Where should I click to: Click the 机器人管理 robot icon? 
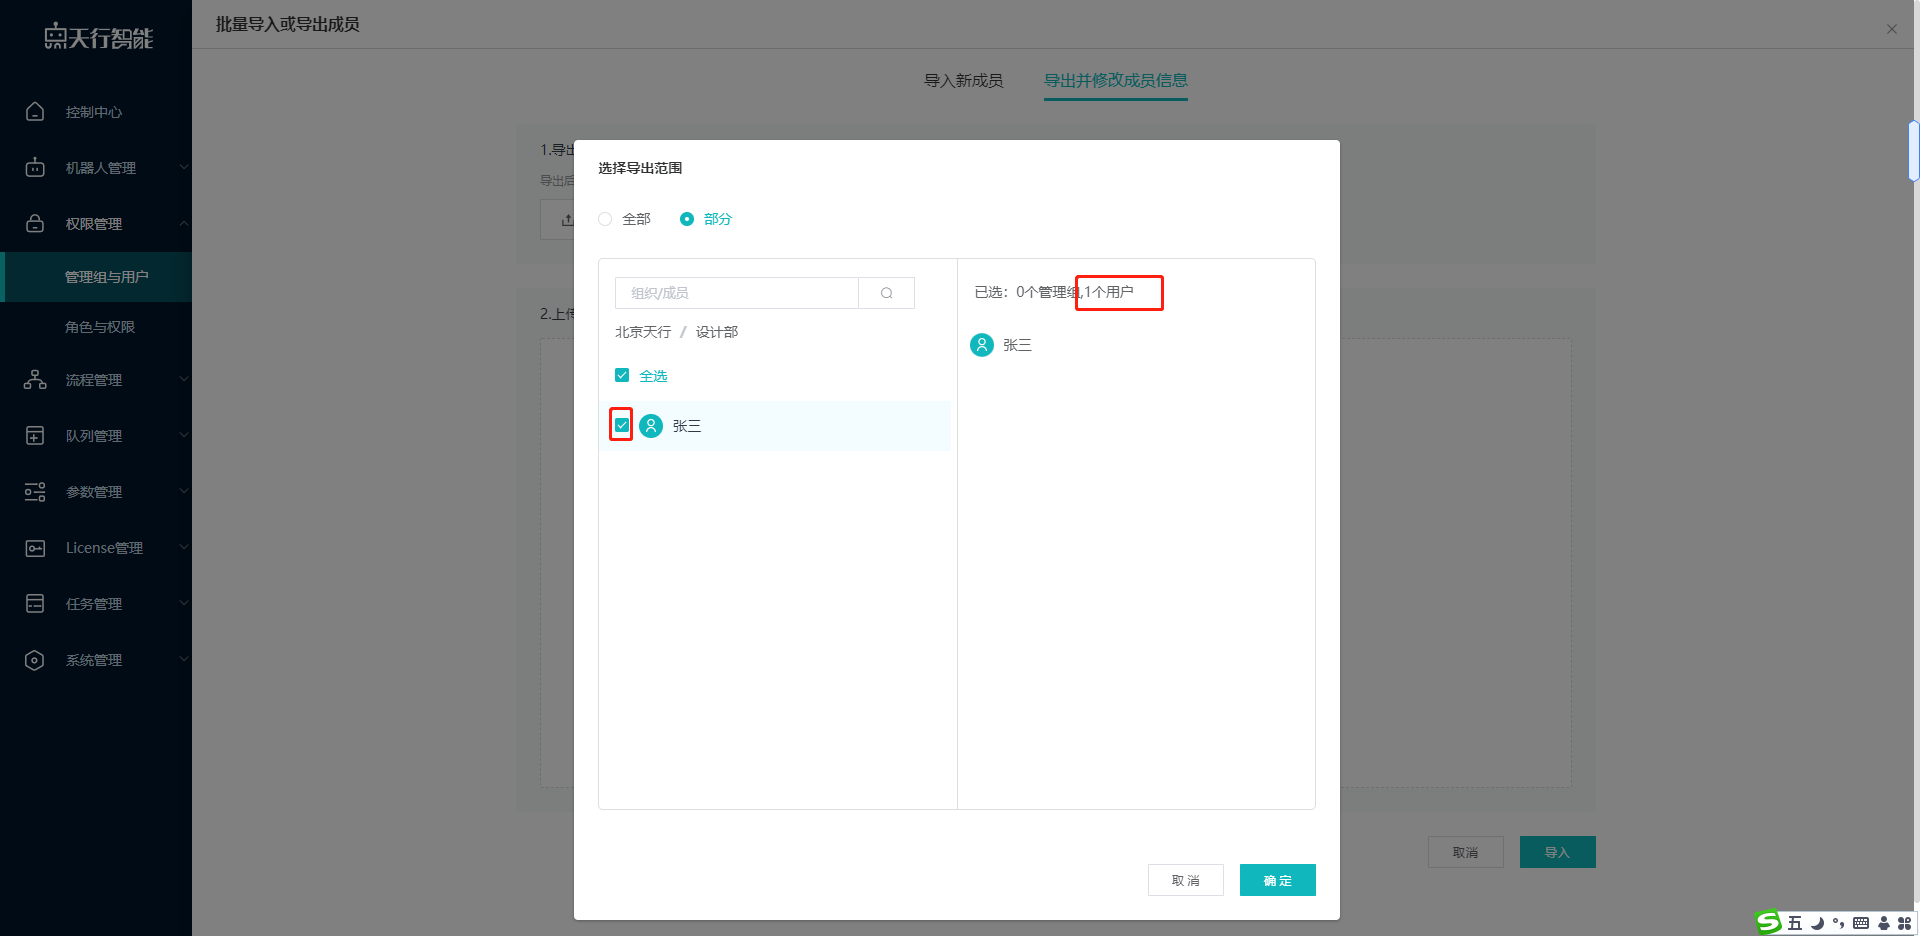pos(35,167)
